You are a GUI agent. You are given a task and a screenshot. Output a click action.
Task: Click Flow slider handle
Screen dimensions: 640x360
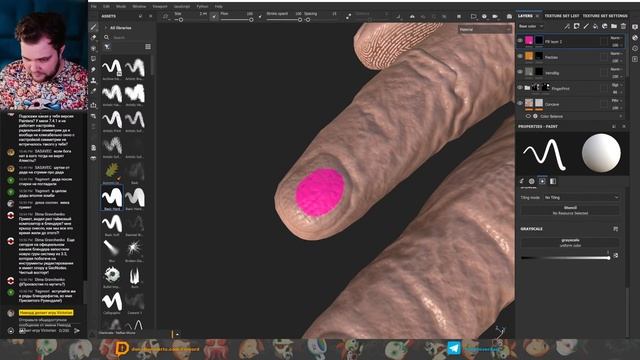pos(251,20)
